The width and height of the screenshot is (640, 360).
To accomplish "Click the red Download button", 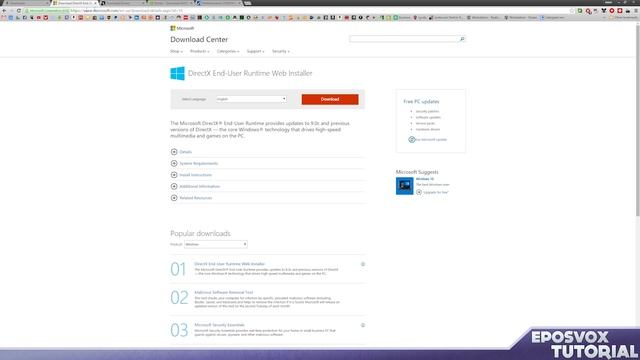I will tap(330, 99).
